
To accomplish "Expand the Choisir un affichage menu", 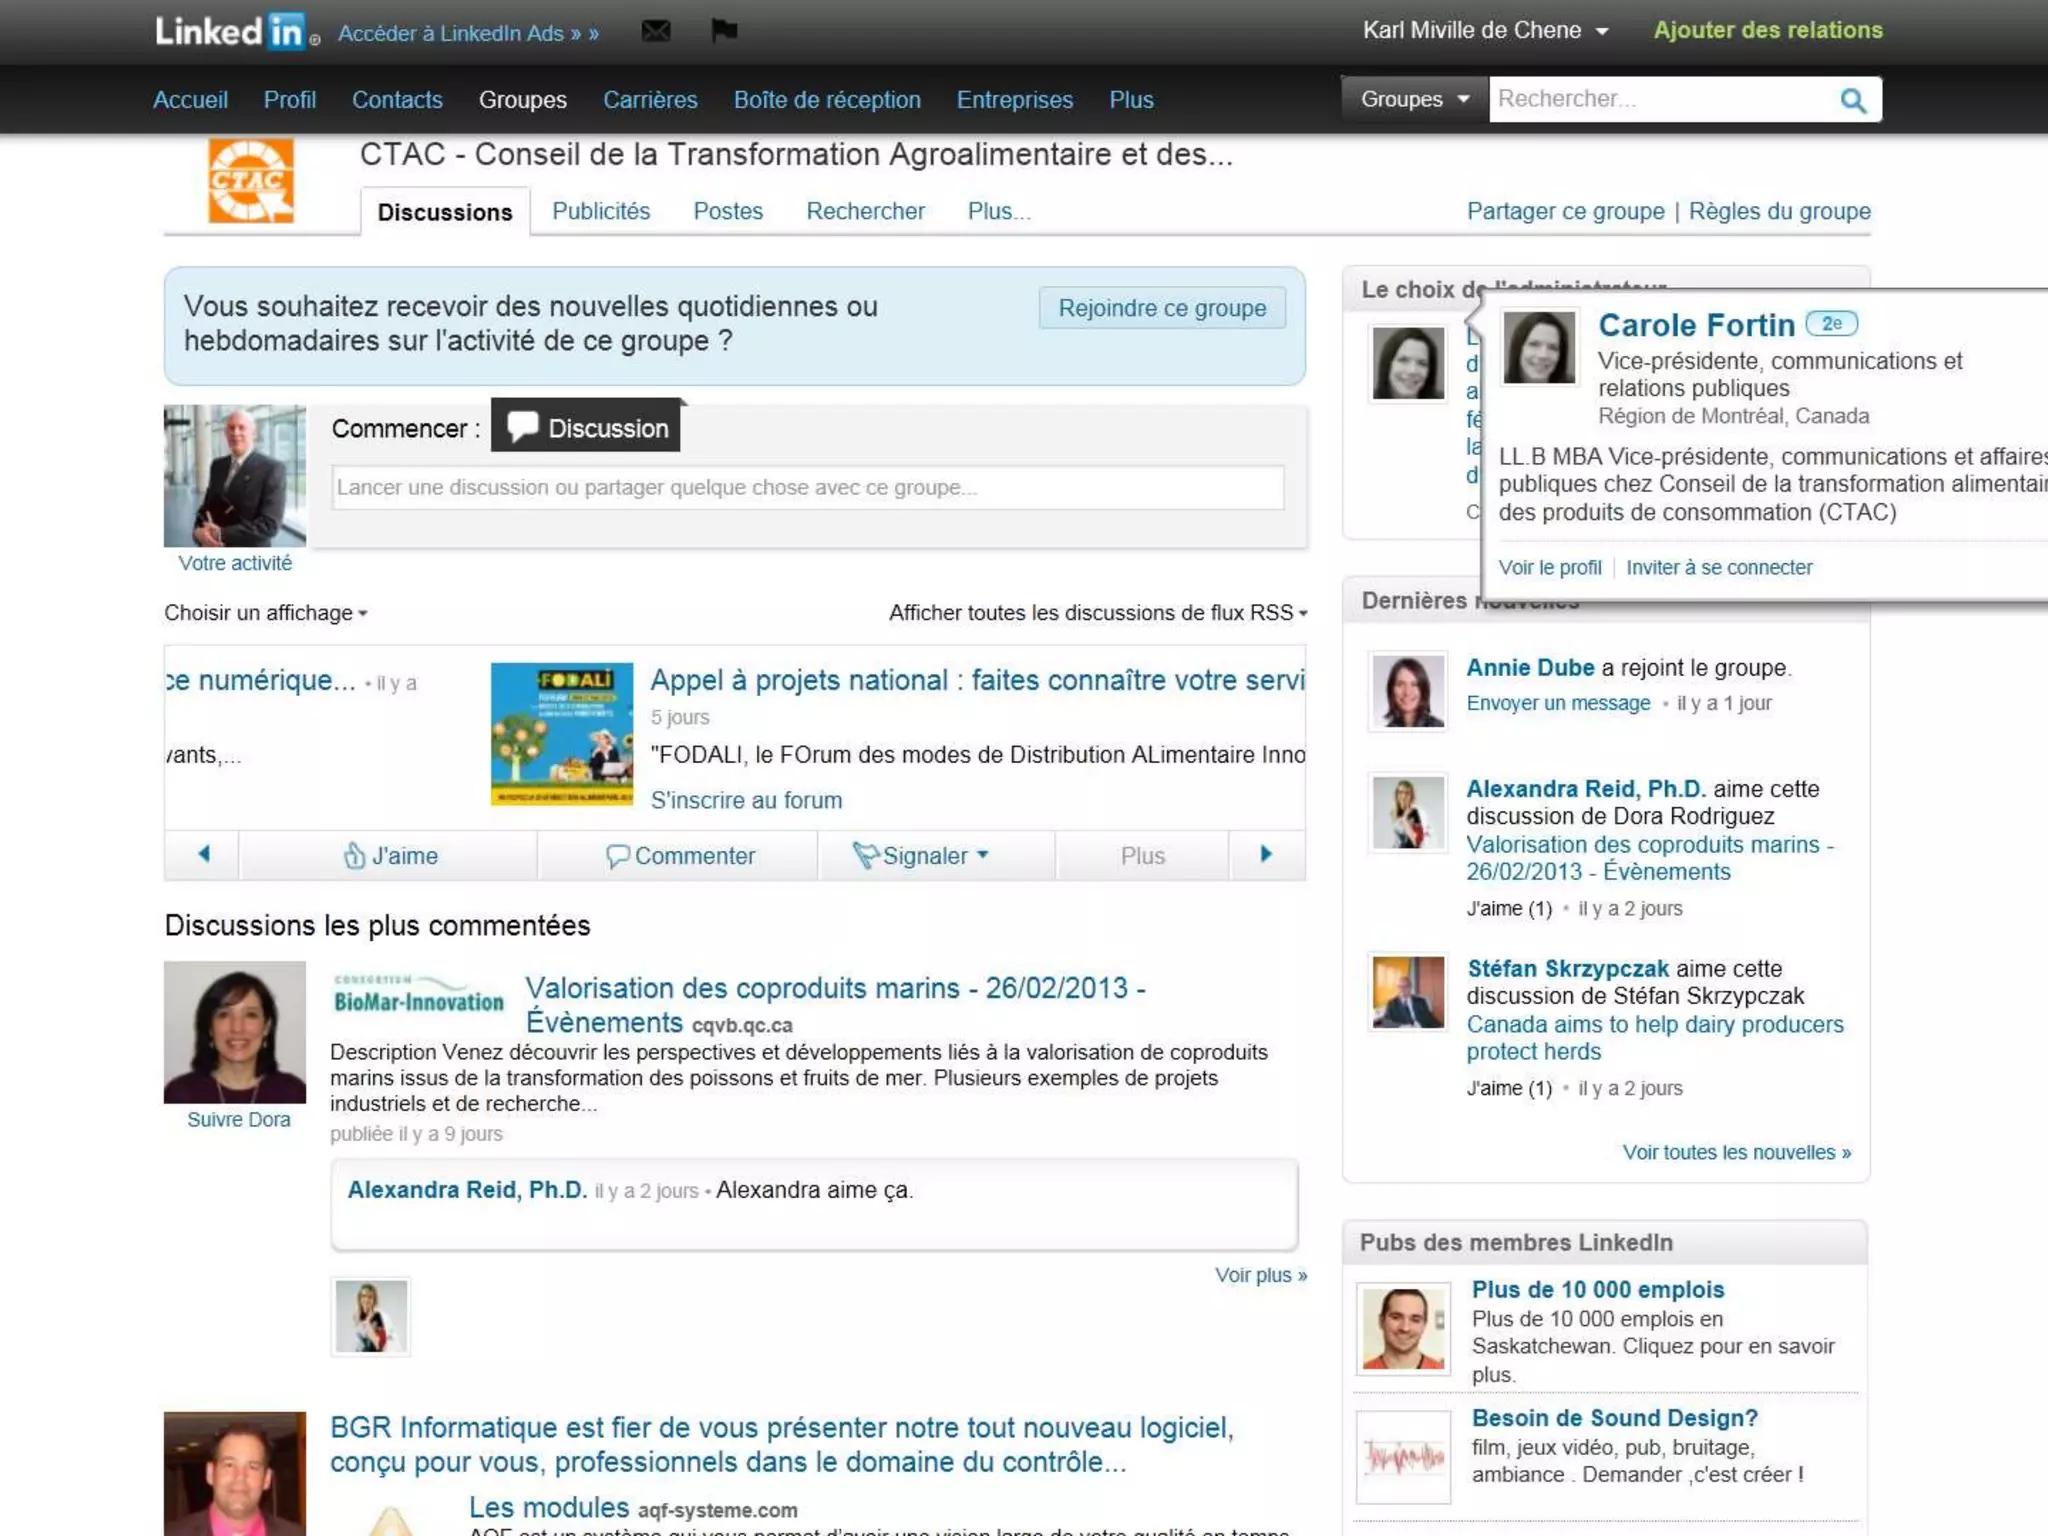I will coord(265,613).
